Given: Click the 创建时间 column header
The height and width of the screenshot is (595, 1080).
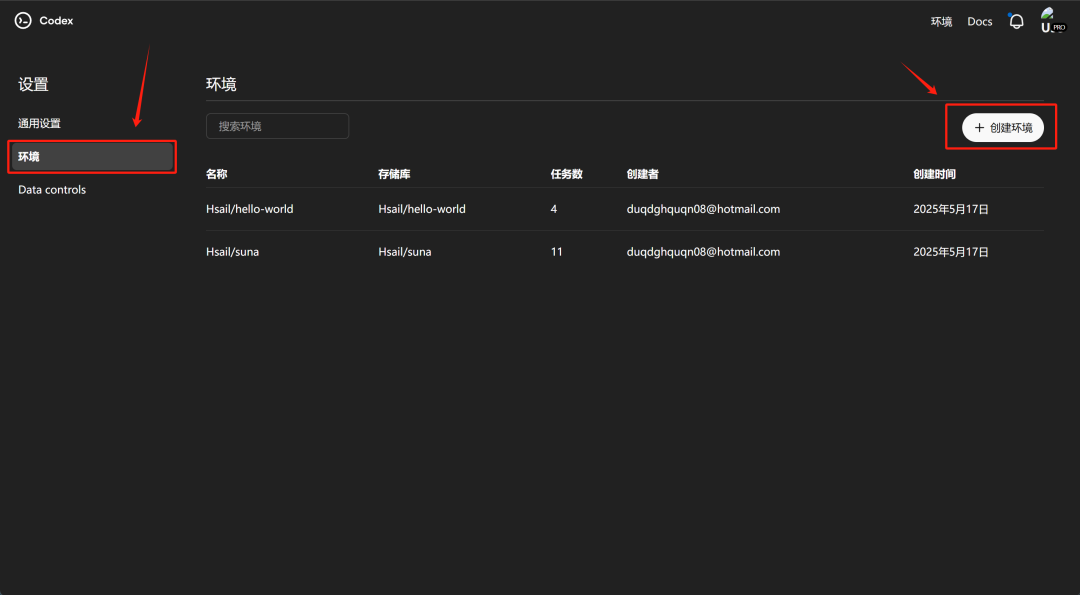Looking at the screenshot, I should point(934,174).
